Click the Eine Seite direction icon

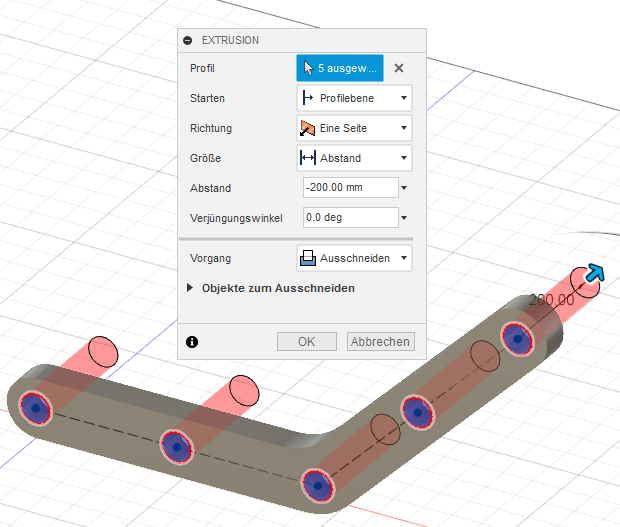[307, 128]
